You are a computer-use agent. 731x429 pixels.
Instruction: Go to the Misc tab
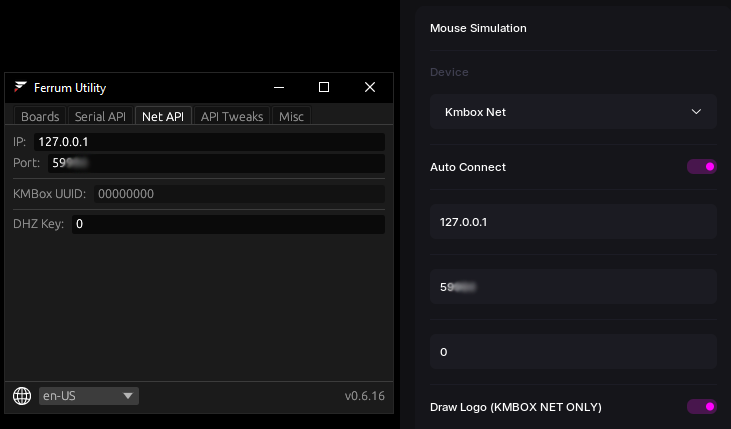(x=292, y=116)
